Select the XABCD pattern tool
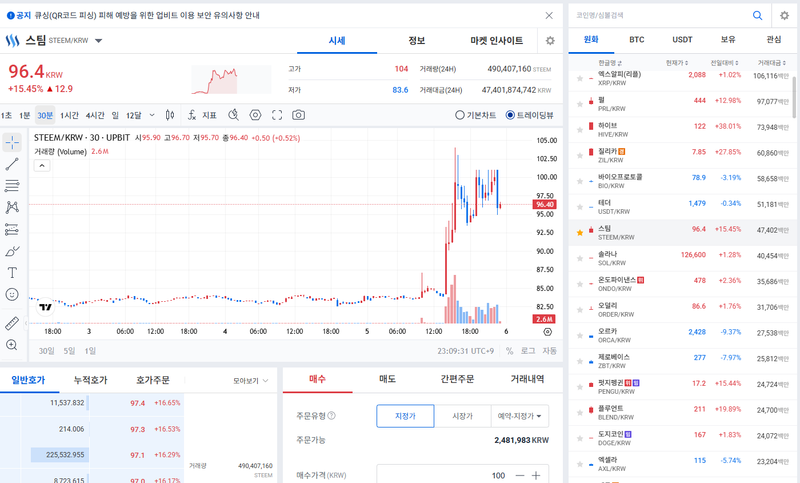800x483 pixels. tap(12, 207)
